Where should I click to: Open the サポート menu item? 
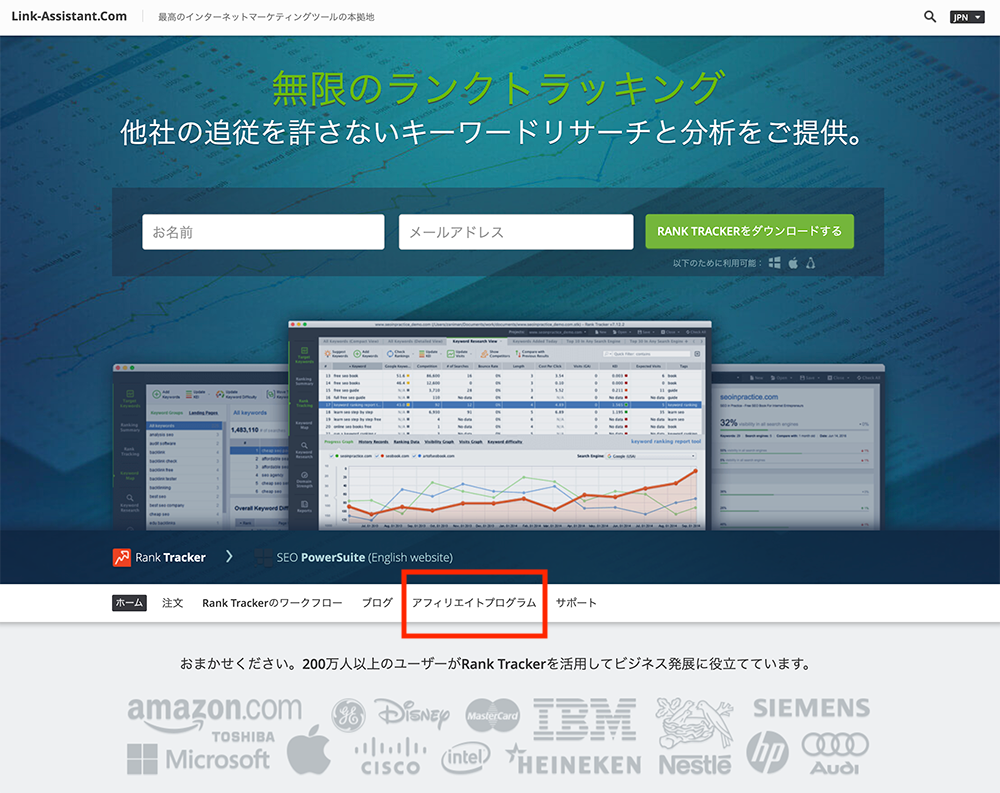(x=576, y=603)
